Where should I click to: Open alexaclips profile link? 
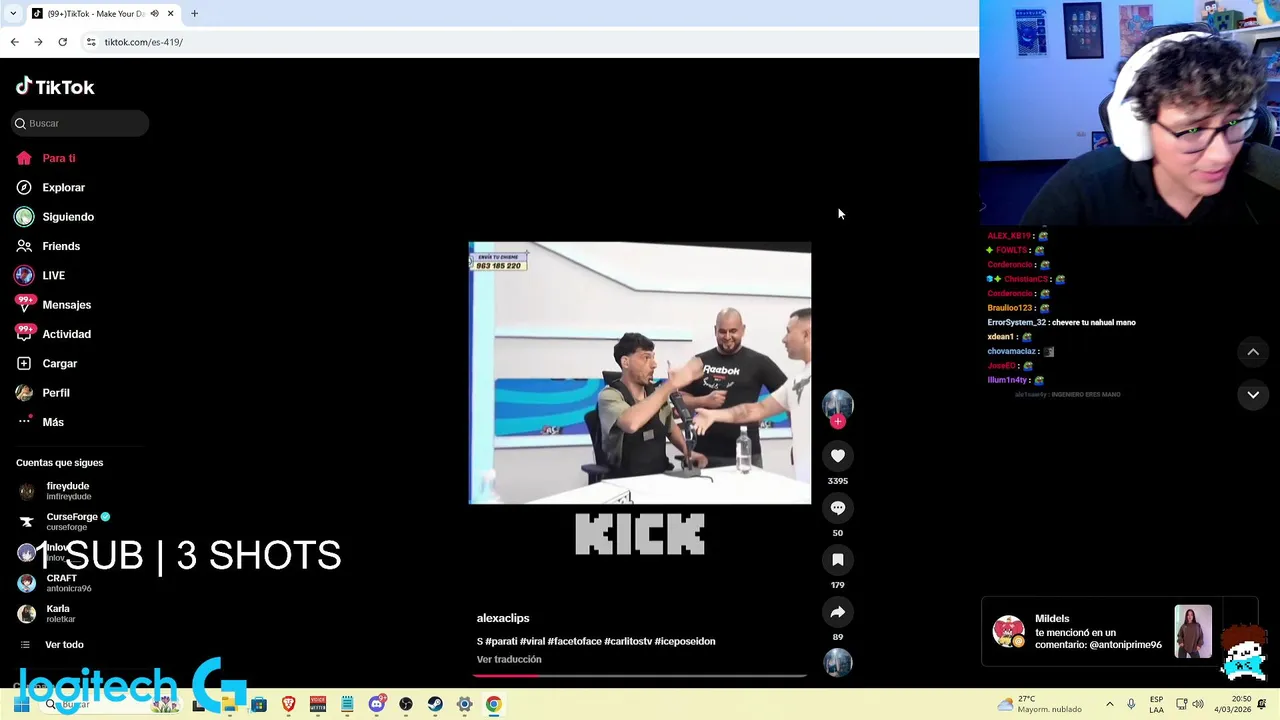coord(503,618)
